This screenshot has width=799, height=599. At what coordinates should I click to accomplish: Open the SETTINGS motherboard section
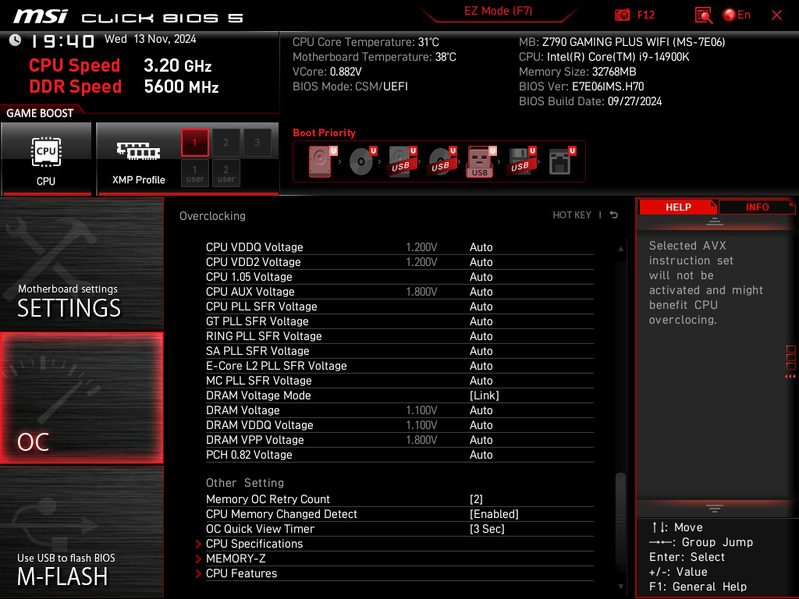tap(82, 263)
